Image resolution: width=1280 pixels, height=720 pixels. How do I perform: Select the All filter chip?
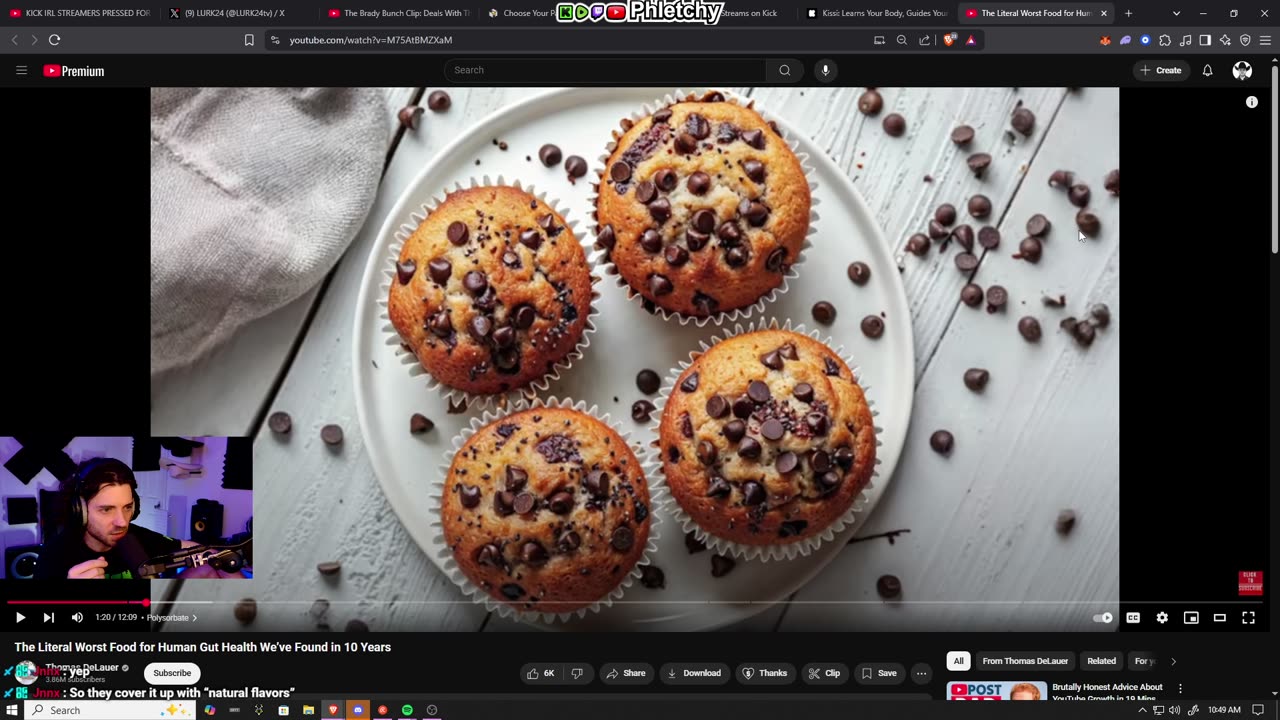tap(958, 661)
